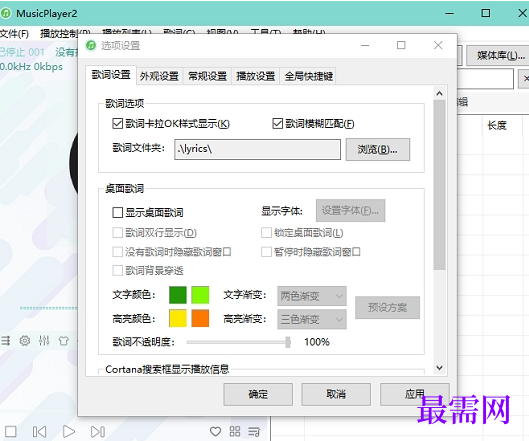Image resolution: width=529 pixels, height=441 pixels.
Task: Click the MusicPlayer2 app icon in the title bar
Action: coord(6,13)
